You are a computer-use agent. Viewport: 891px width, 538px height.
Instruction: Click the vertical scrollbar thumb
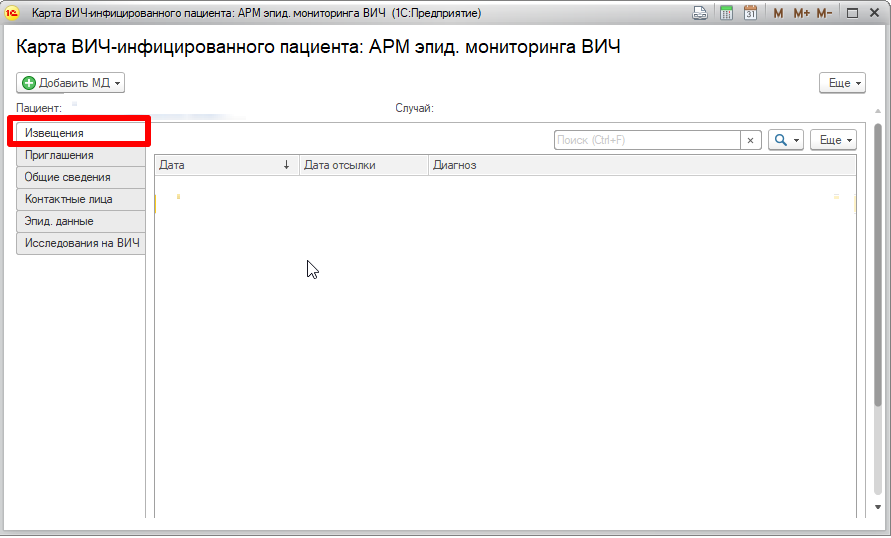coord(878,264)
